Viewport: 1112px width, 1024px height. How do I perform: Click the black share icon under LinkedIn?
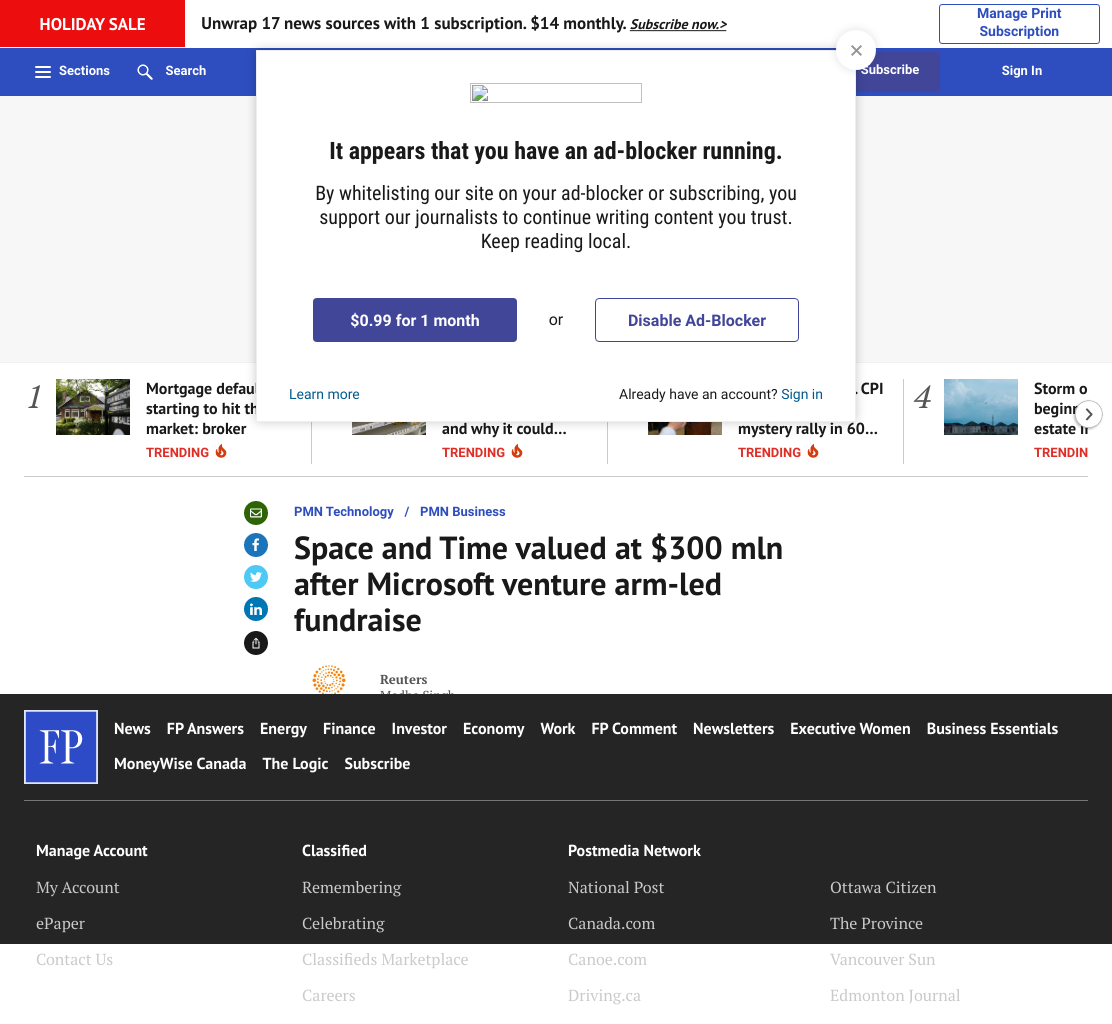coord(256,643)
